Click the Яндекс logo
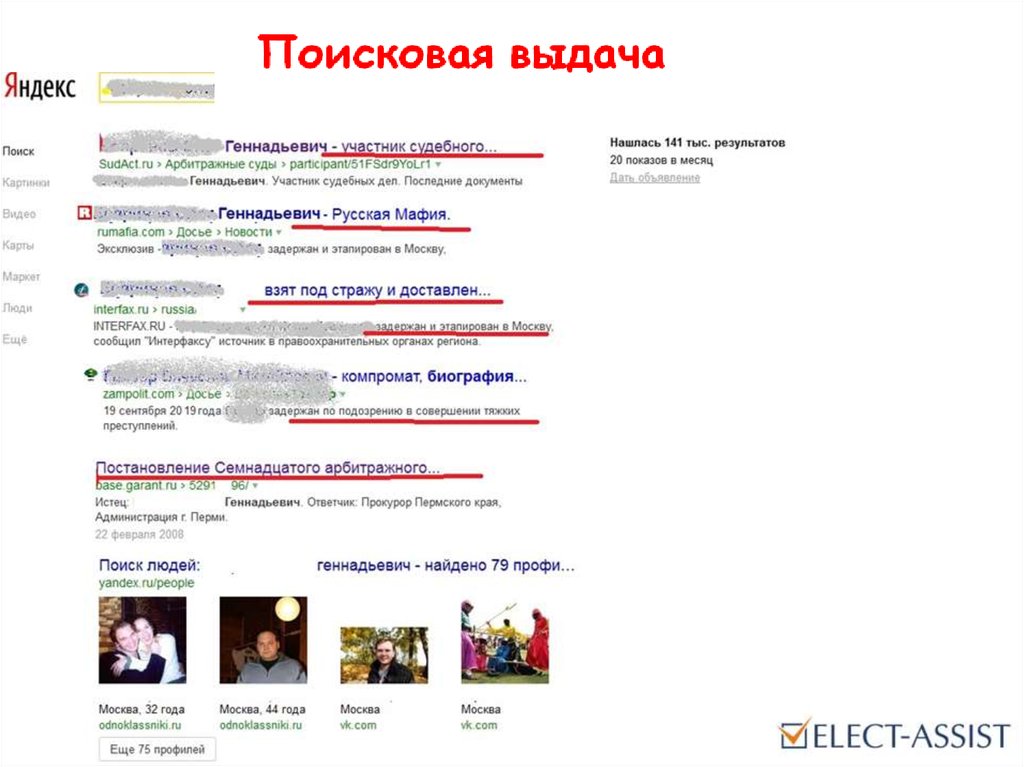The height and width of the screenshot is (767, 1024). click(x=40, y=86)
